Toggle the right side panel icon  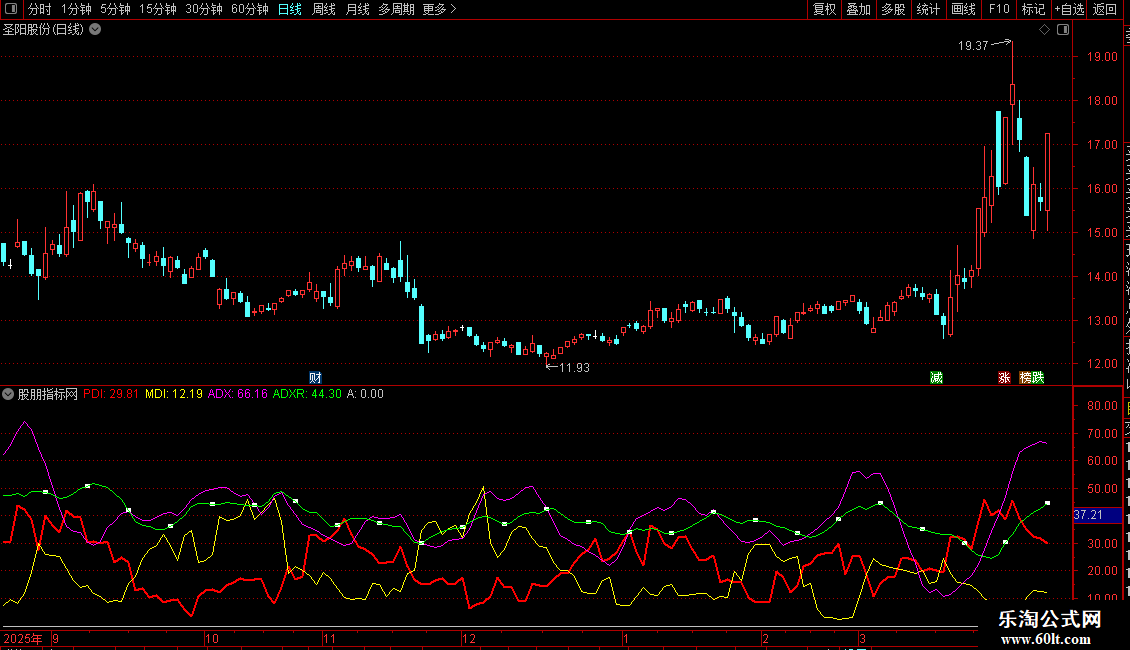pos(1063,30)
